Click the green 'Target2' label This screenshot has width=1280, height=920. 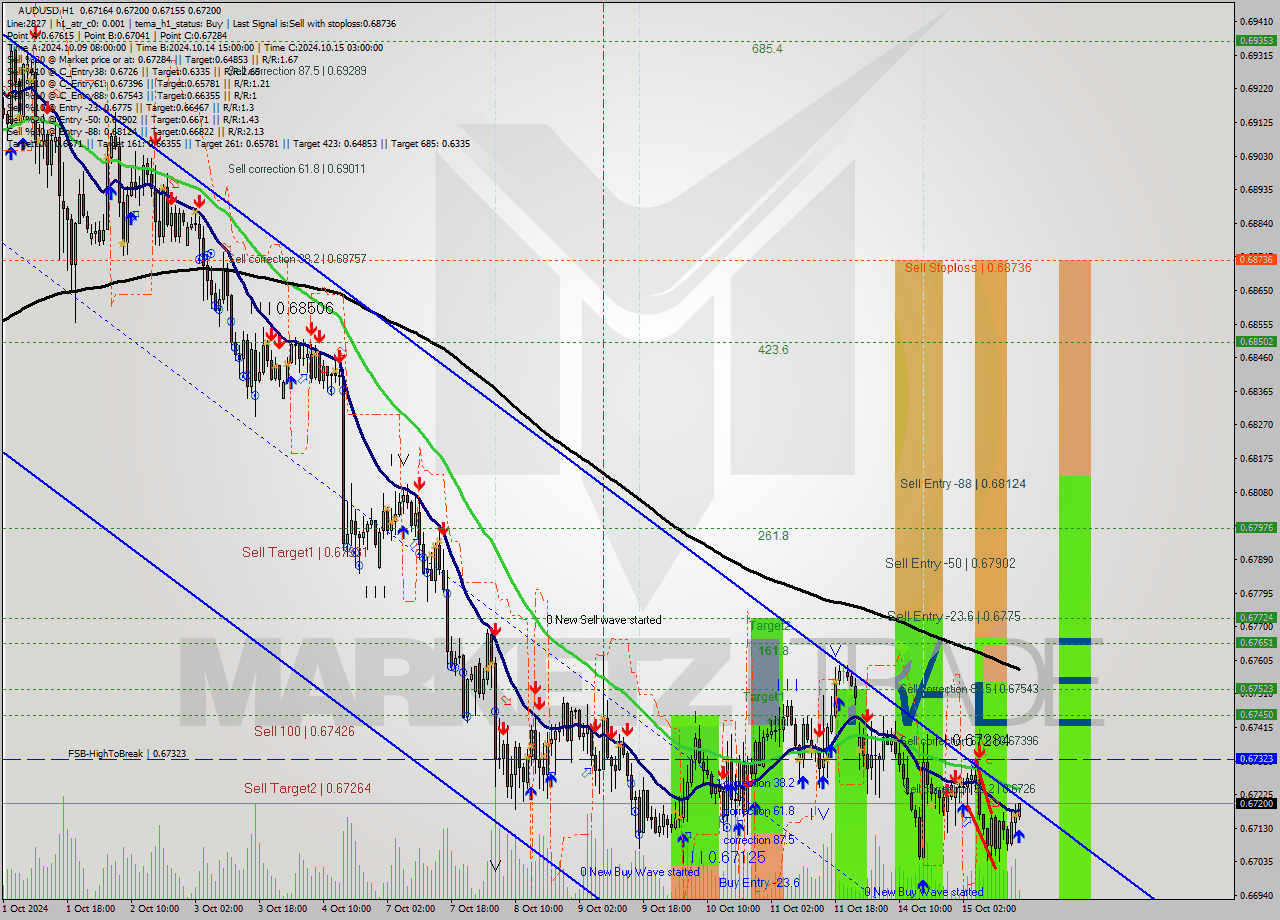click(x=768, y=626)
